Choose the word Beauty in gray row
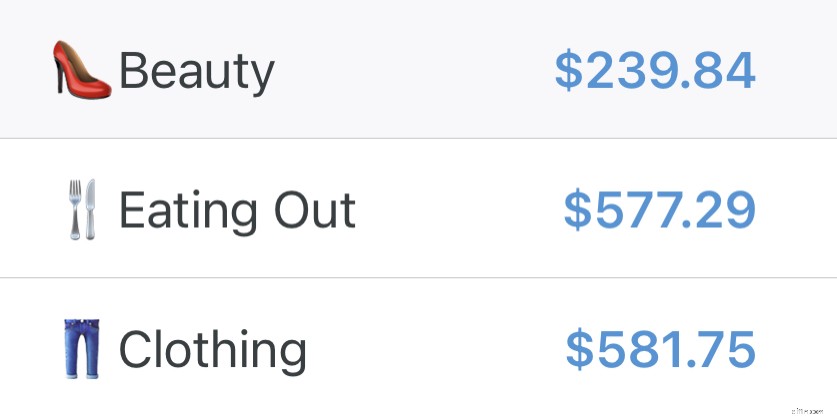 click(196, 71)
